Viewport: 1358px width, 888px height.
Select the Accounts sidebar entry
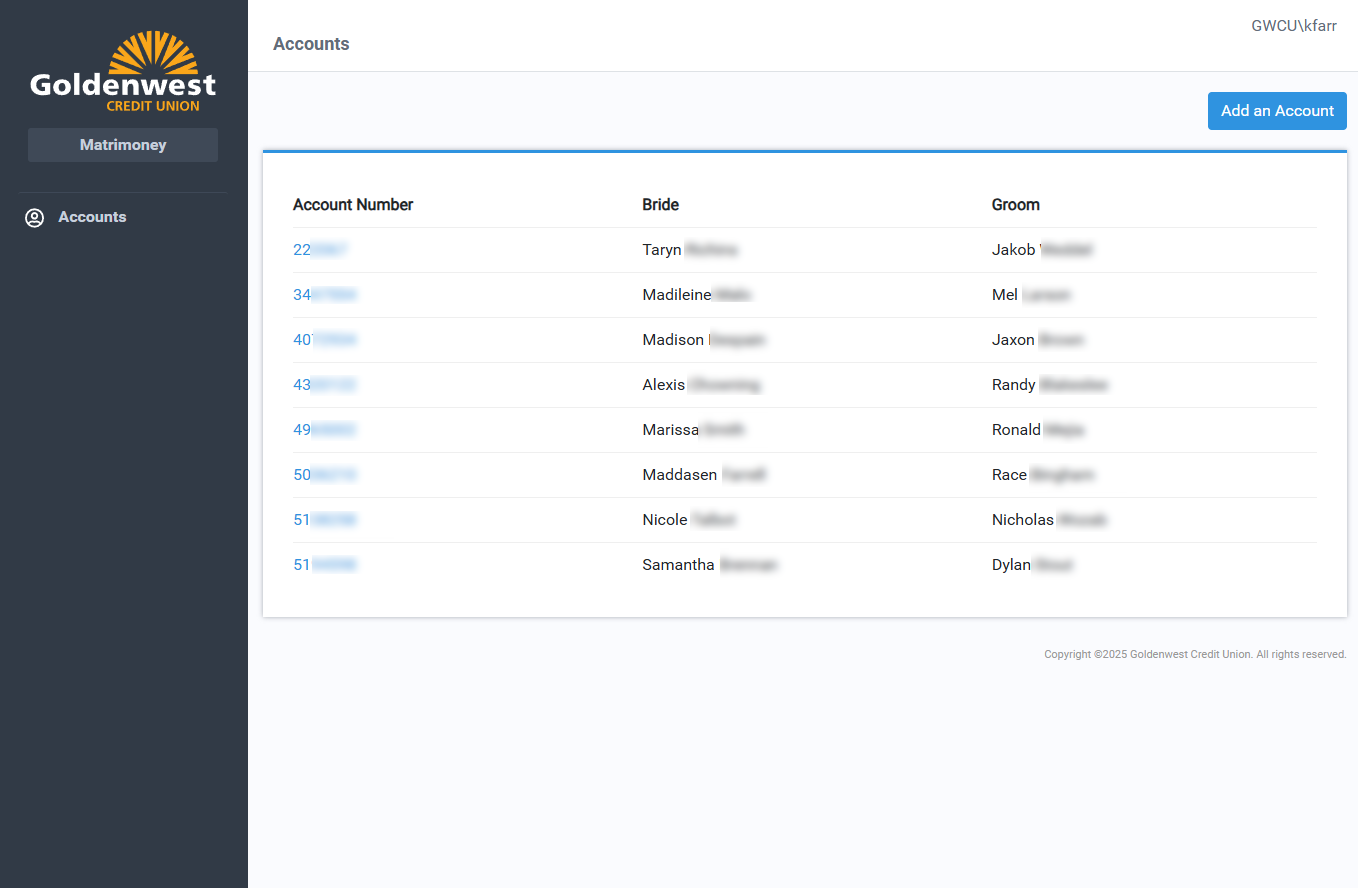(x=92, y=217)
